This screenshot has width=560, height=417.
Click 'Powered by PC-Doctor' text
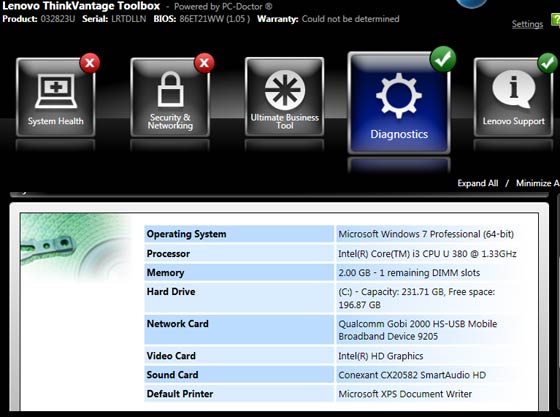click(223, 6)
